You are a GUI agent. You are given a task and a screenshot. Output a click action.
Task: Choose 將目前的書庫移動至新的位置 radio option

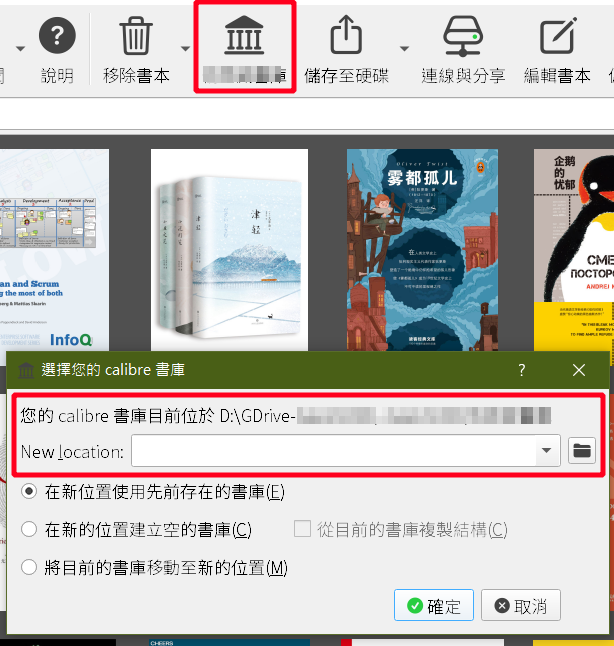coord(30,568)
